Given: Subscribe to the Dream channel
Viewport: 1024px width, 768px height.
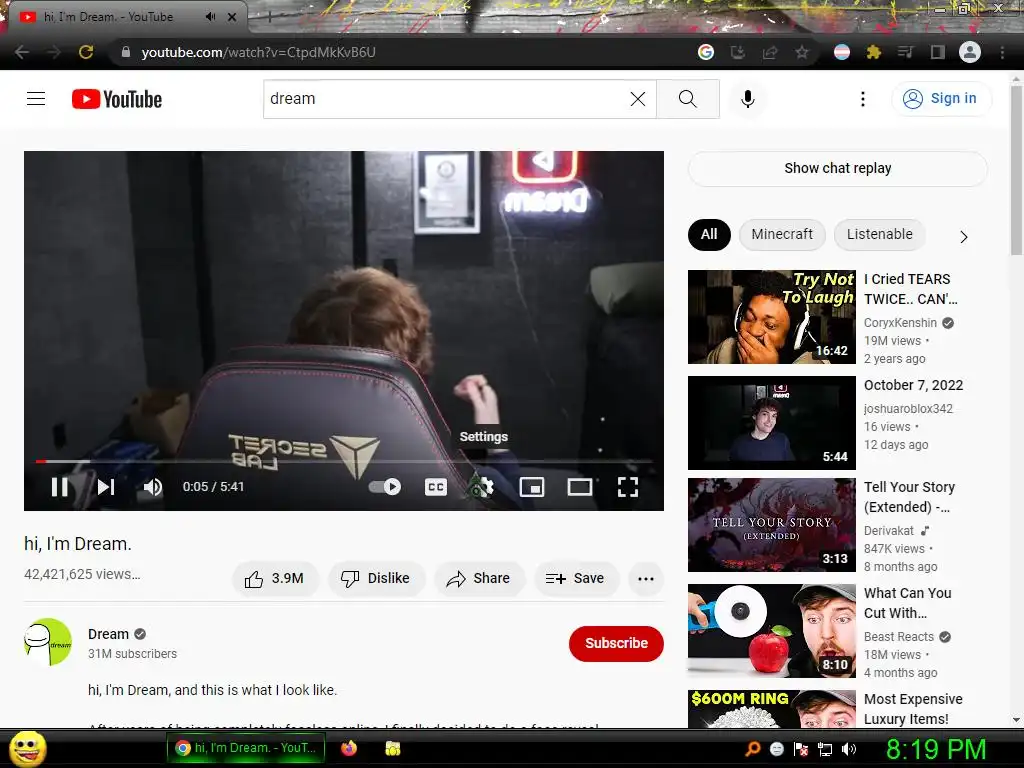Looking at the screenshot, I should click(x=616, y=643).
